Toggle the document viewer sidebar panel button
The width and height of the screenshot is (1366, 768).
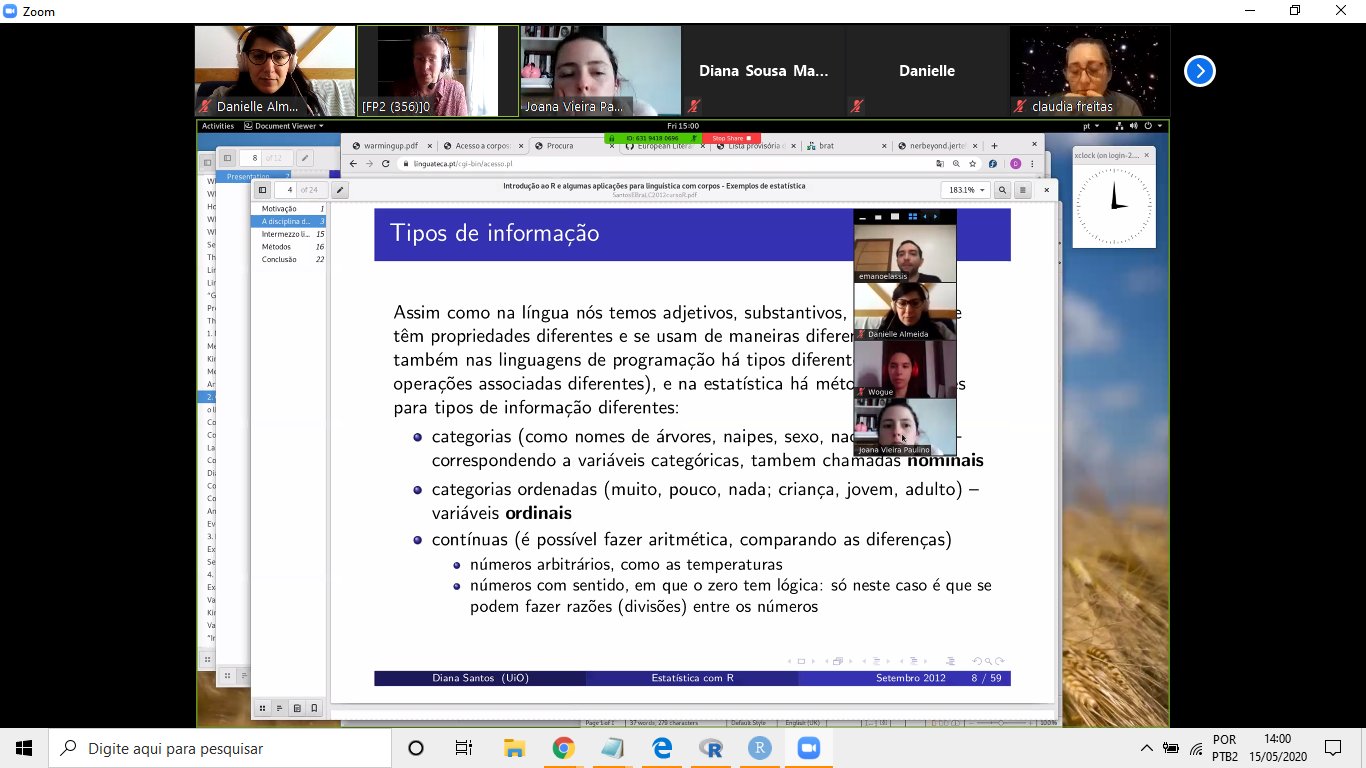(x=263, y=190)
